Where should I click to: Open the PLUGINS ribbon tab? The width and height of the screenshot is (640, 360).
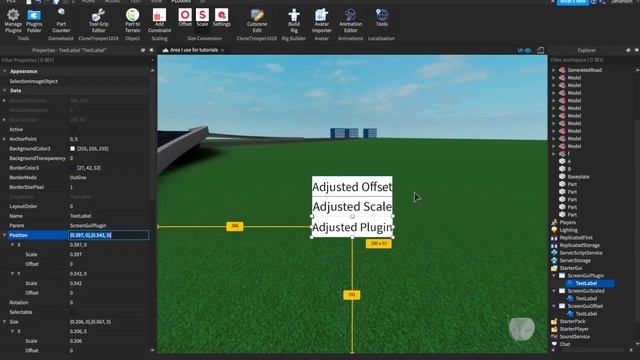(181, 2)
